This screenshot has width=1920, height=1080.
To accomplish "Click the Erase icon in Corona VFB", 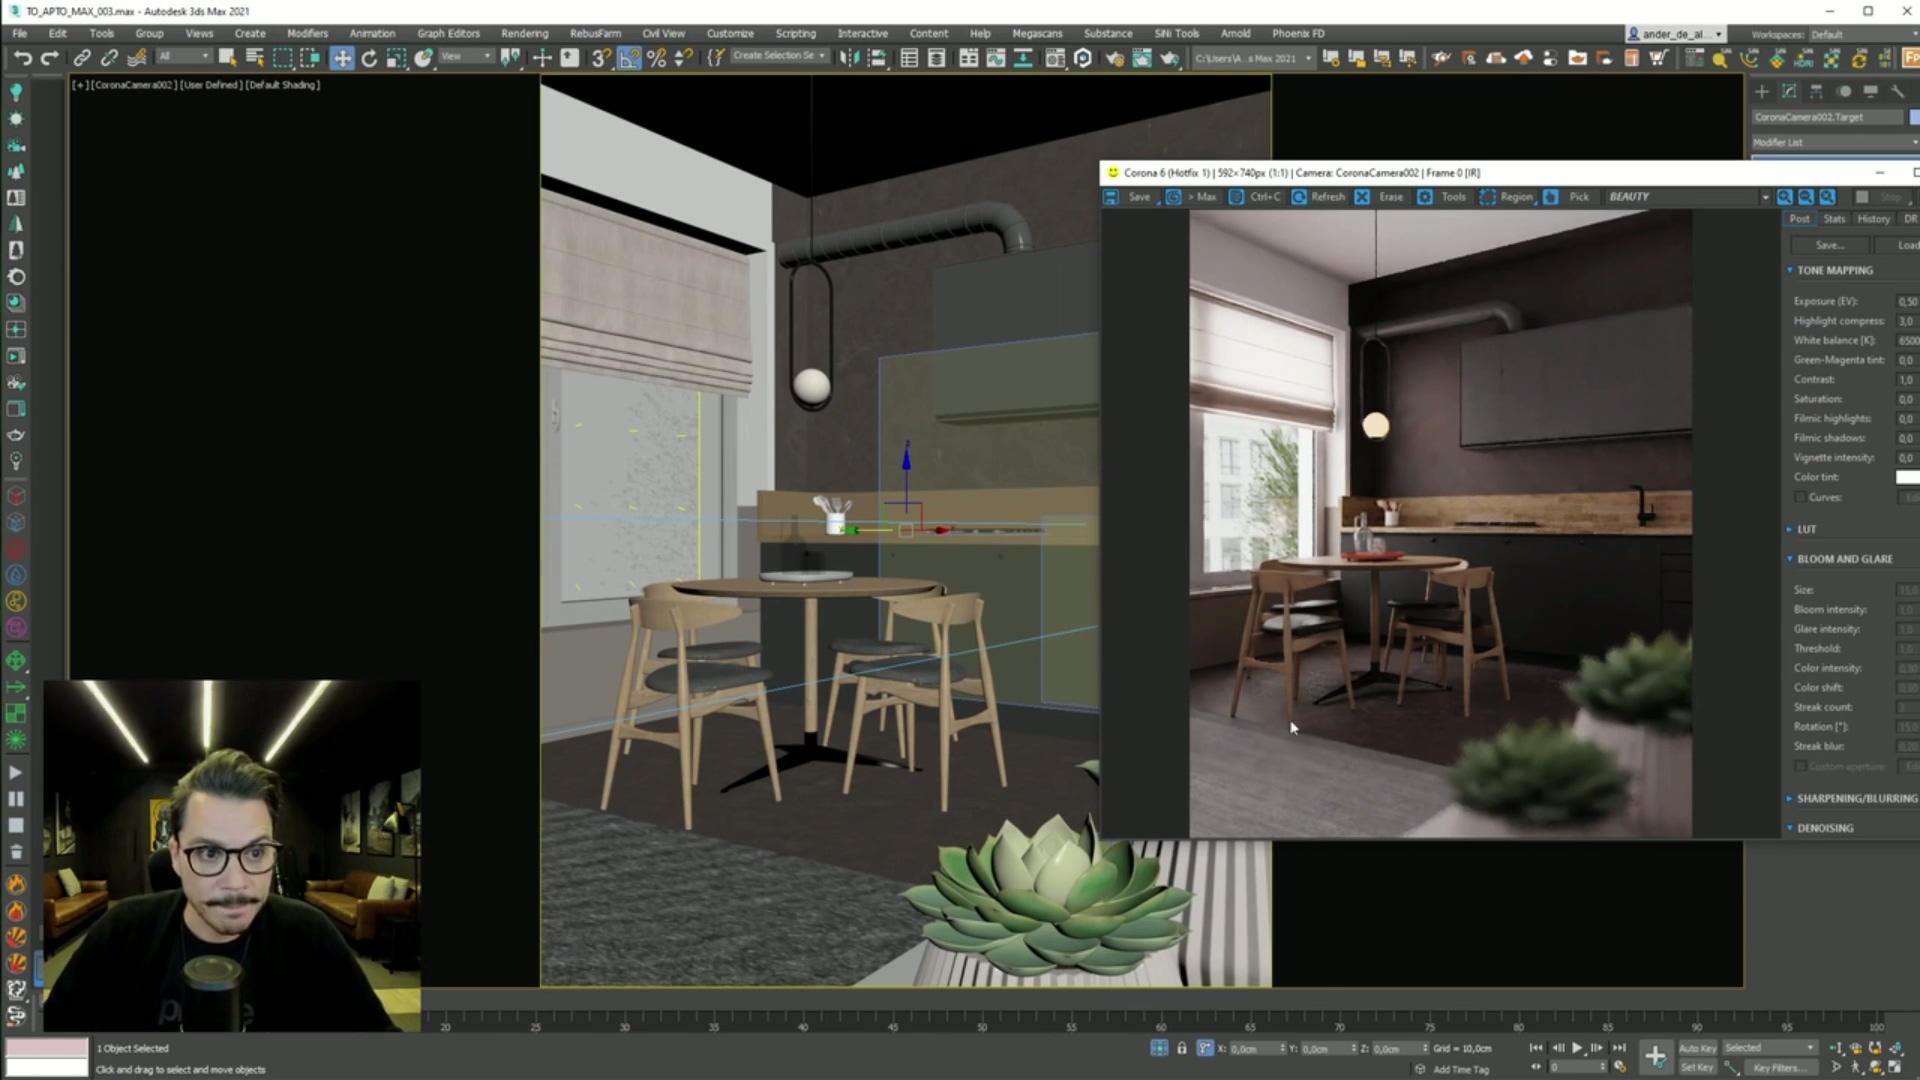I will (x=1362, y=197).
